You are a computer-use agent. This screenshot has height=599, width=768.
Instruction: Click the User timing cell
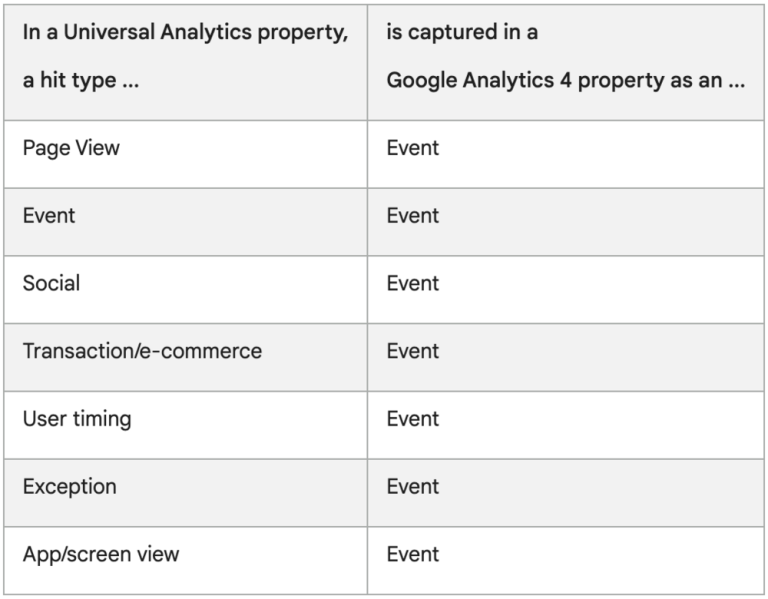[x=77, y=419]
